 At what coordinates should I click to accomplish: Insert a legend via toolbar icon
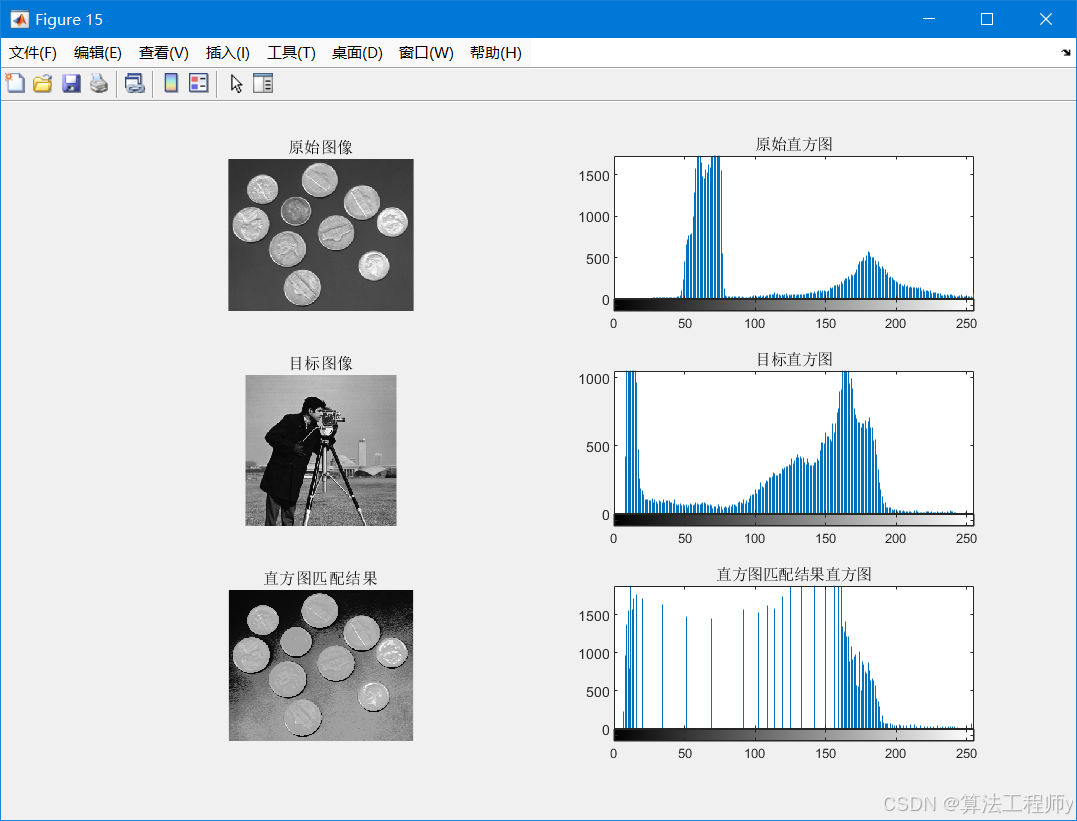[199, 83]
